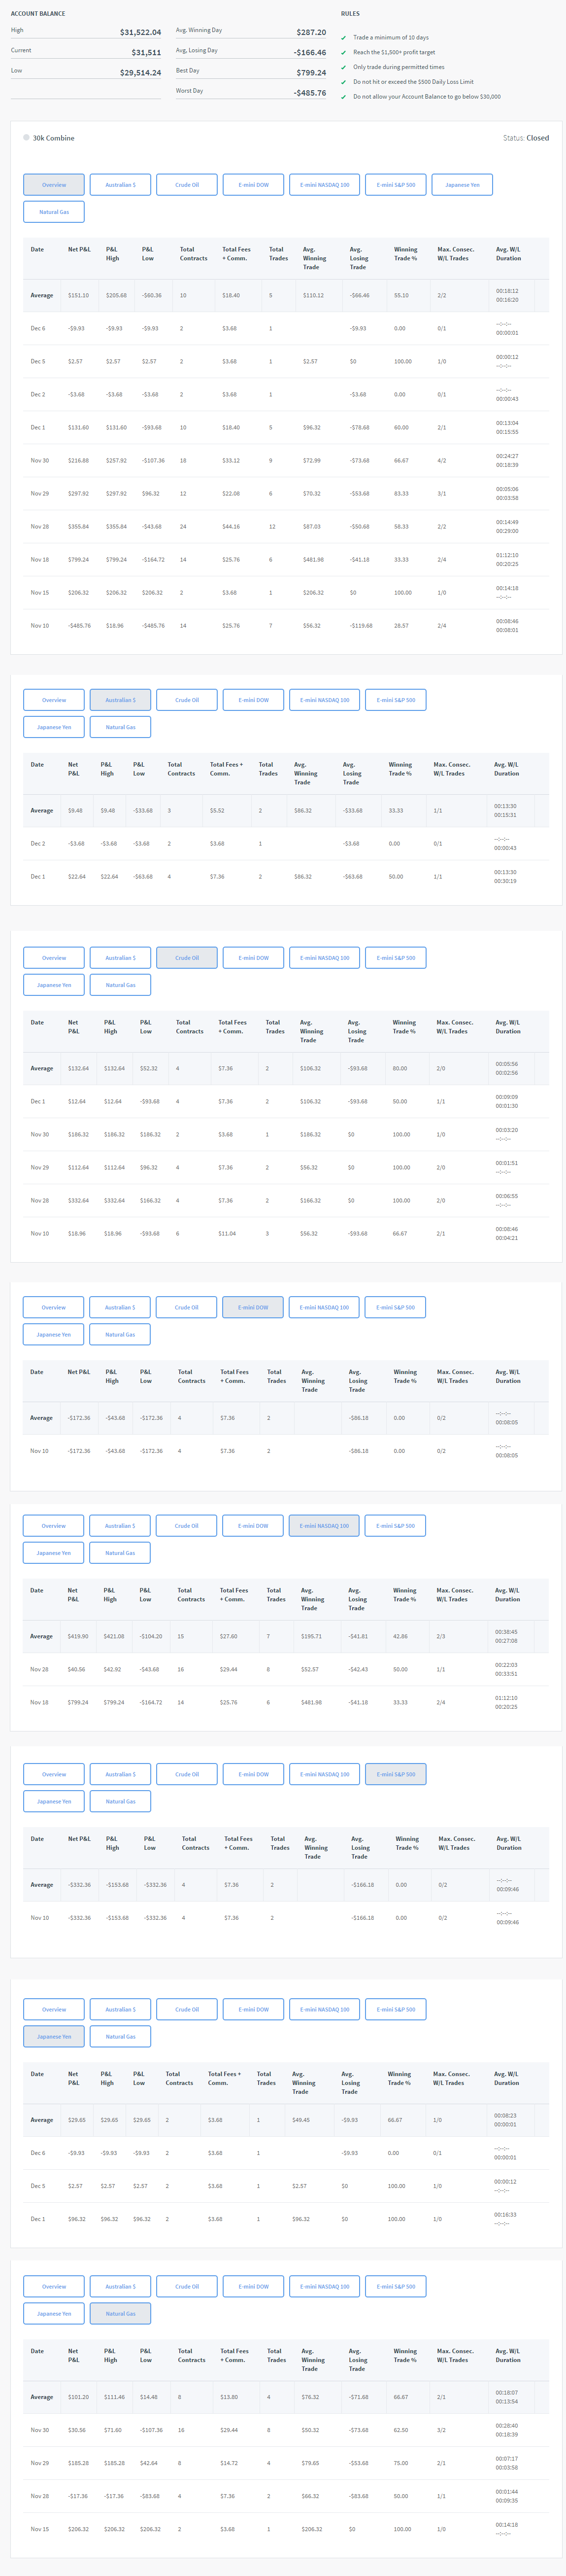Click the checkmark beside 'Reach the $1,500+ profit target'

tap(344, 52)
